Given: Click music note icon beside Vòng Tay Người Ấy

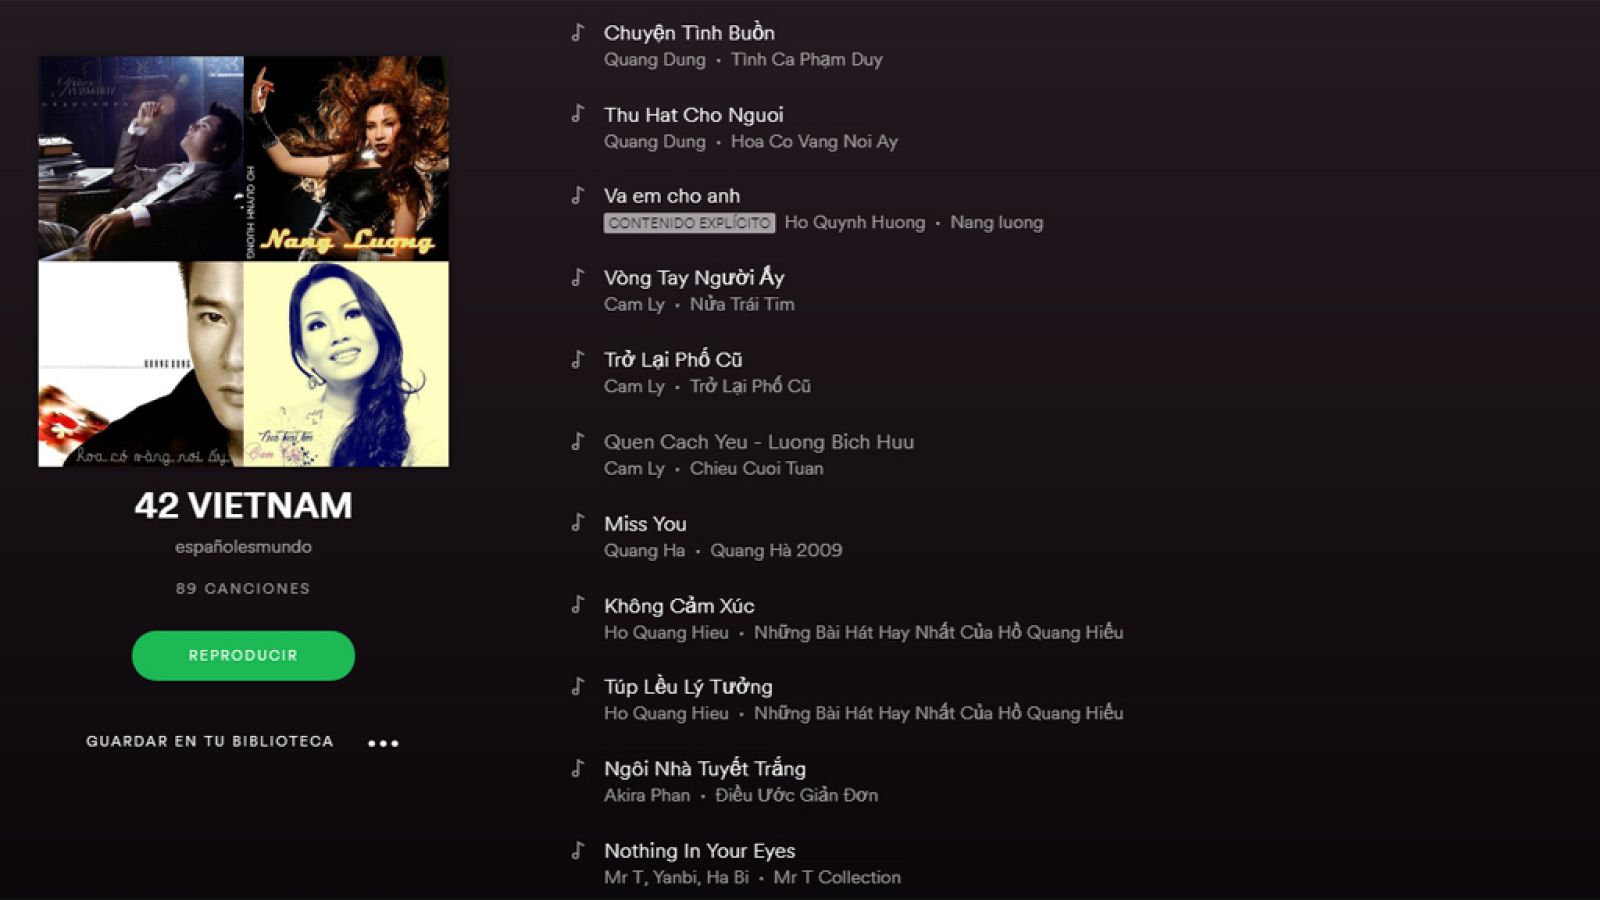Looking at the screenshot, I should click(x=578, y=277).
